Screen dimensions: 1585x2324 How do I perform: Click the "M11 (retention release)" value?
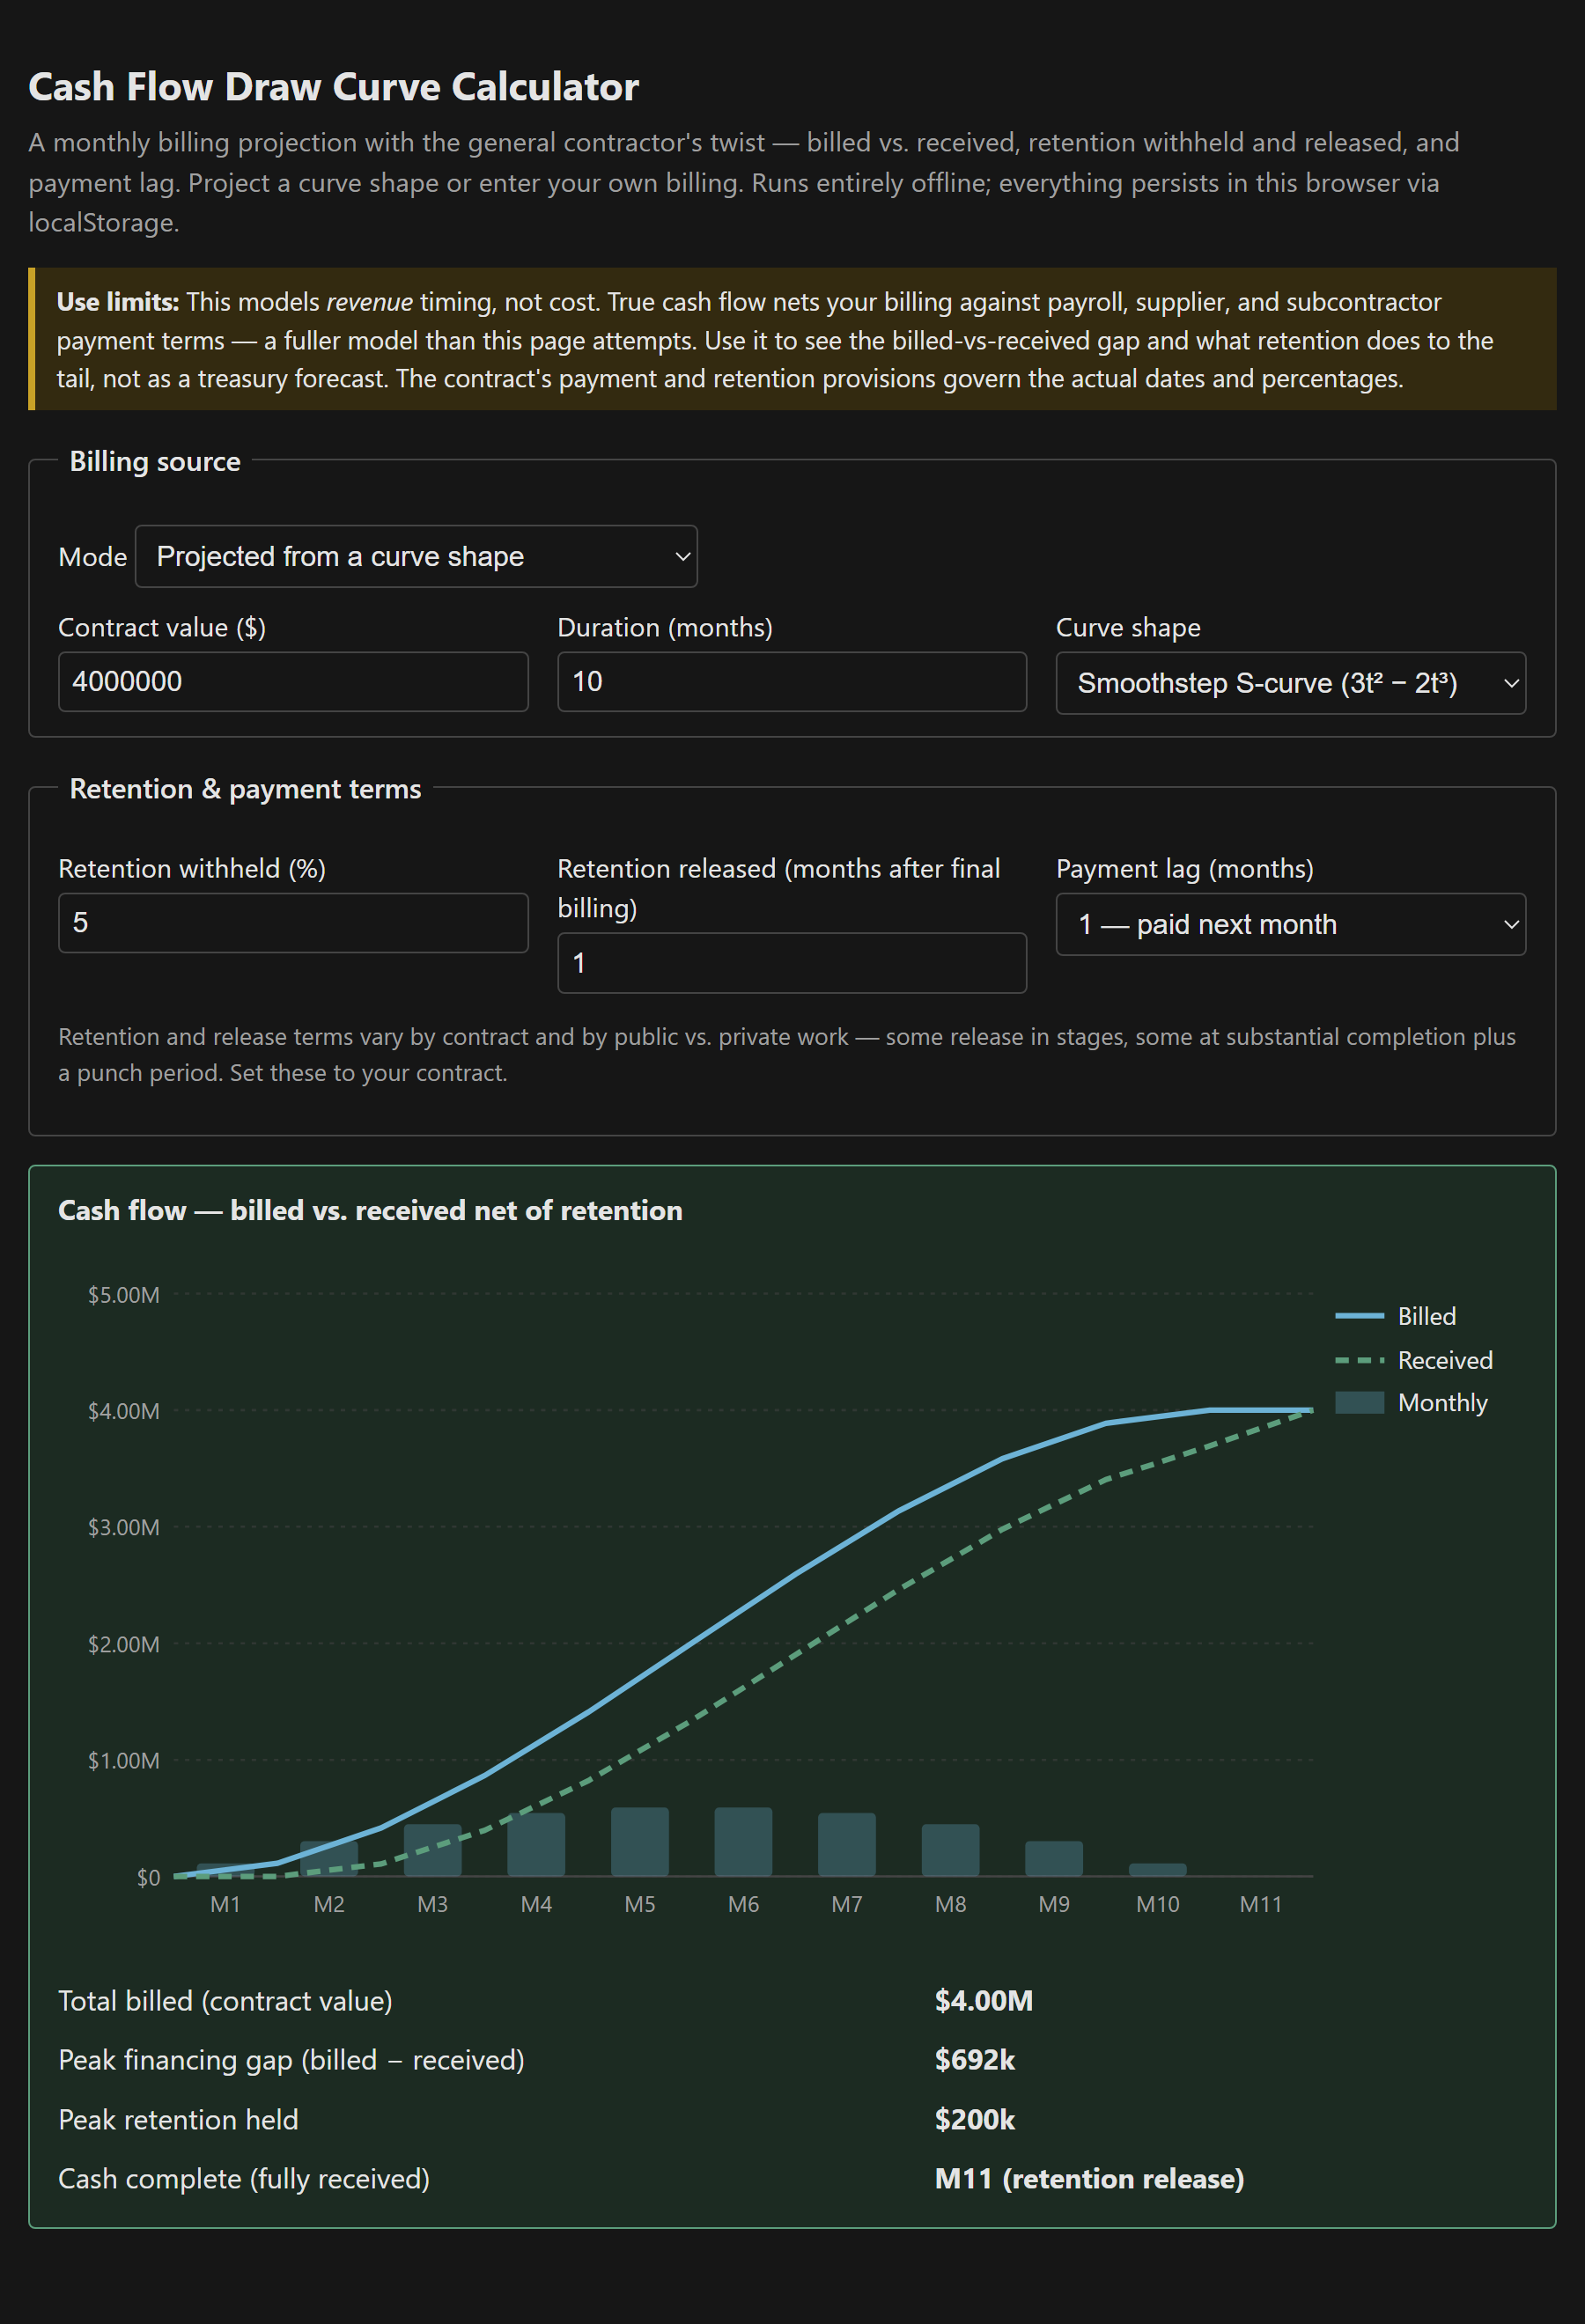pos(1089,2179)
